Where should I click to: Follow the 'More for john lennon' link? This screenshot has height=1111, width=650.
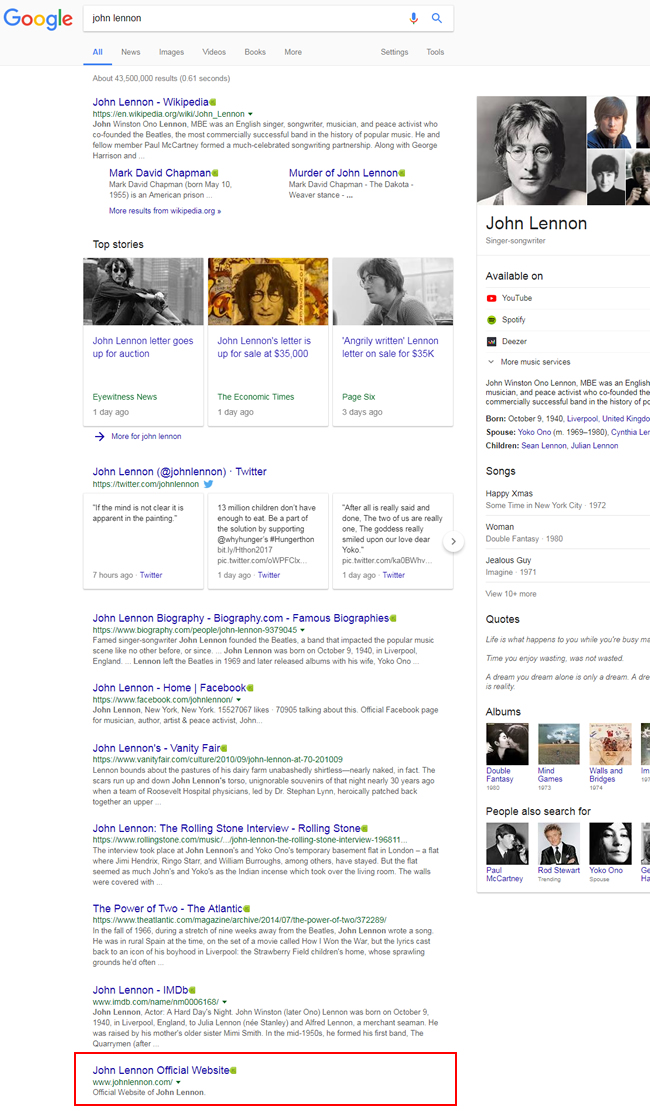click(x=146, y=436)
